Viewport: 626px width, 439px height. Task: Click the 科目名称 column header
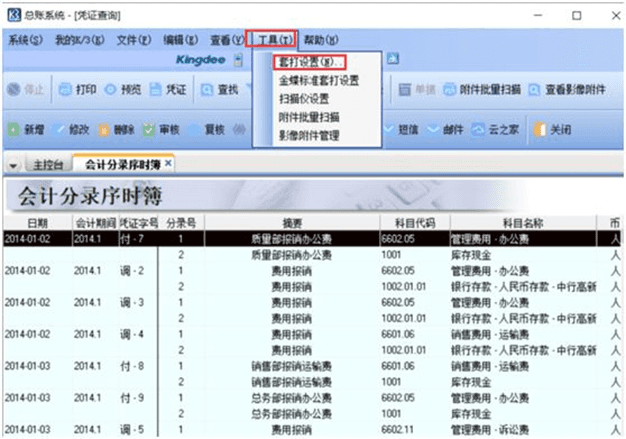tap(523, 223)
